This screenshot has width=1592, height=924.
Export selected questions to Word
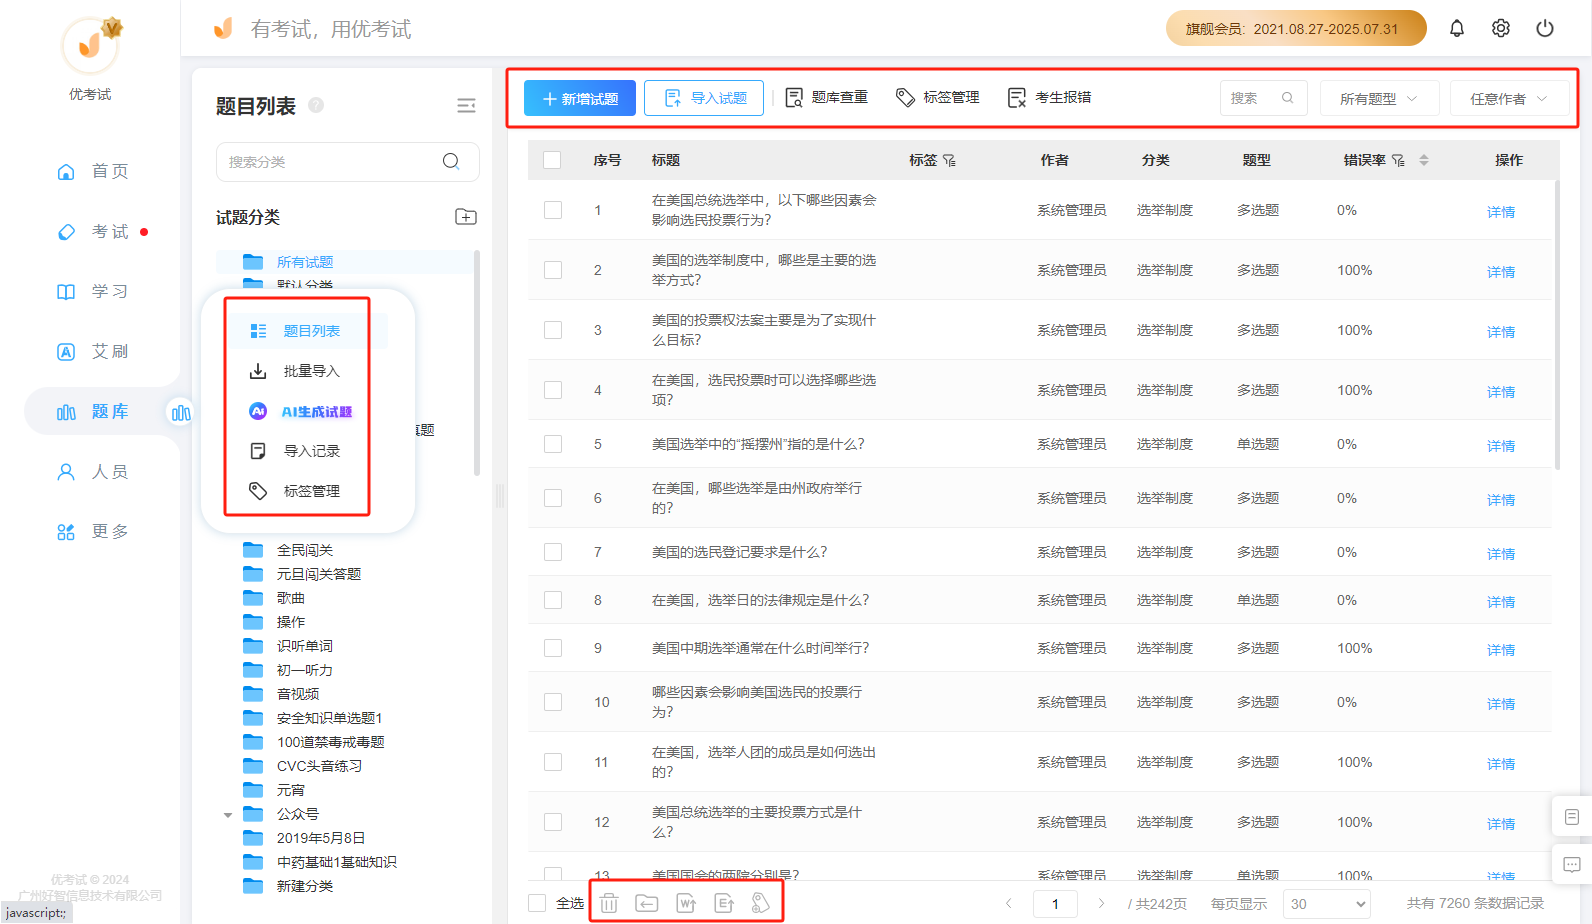tap(686, 903)
